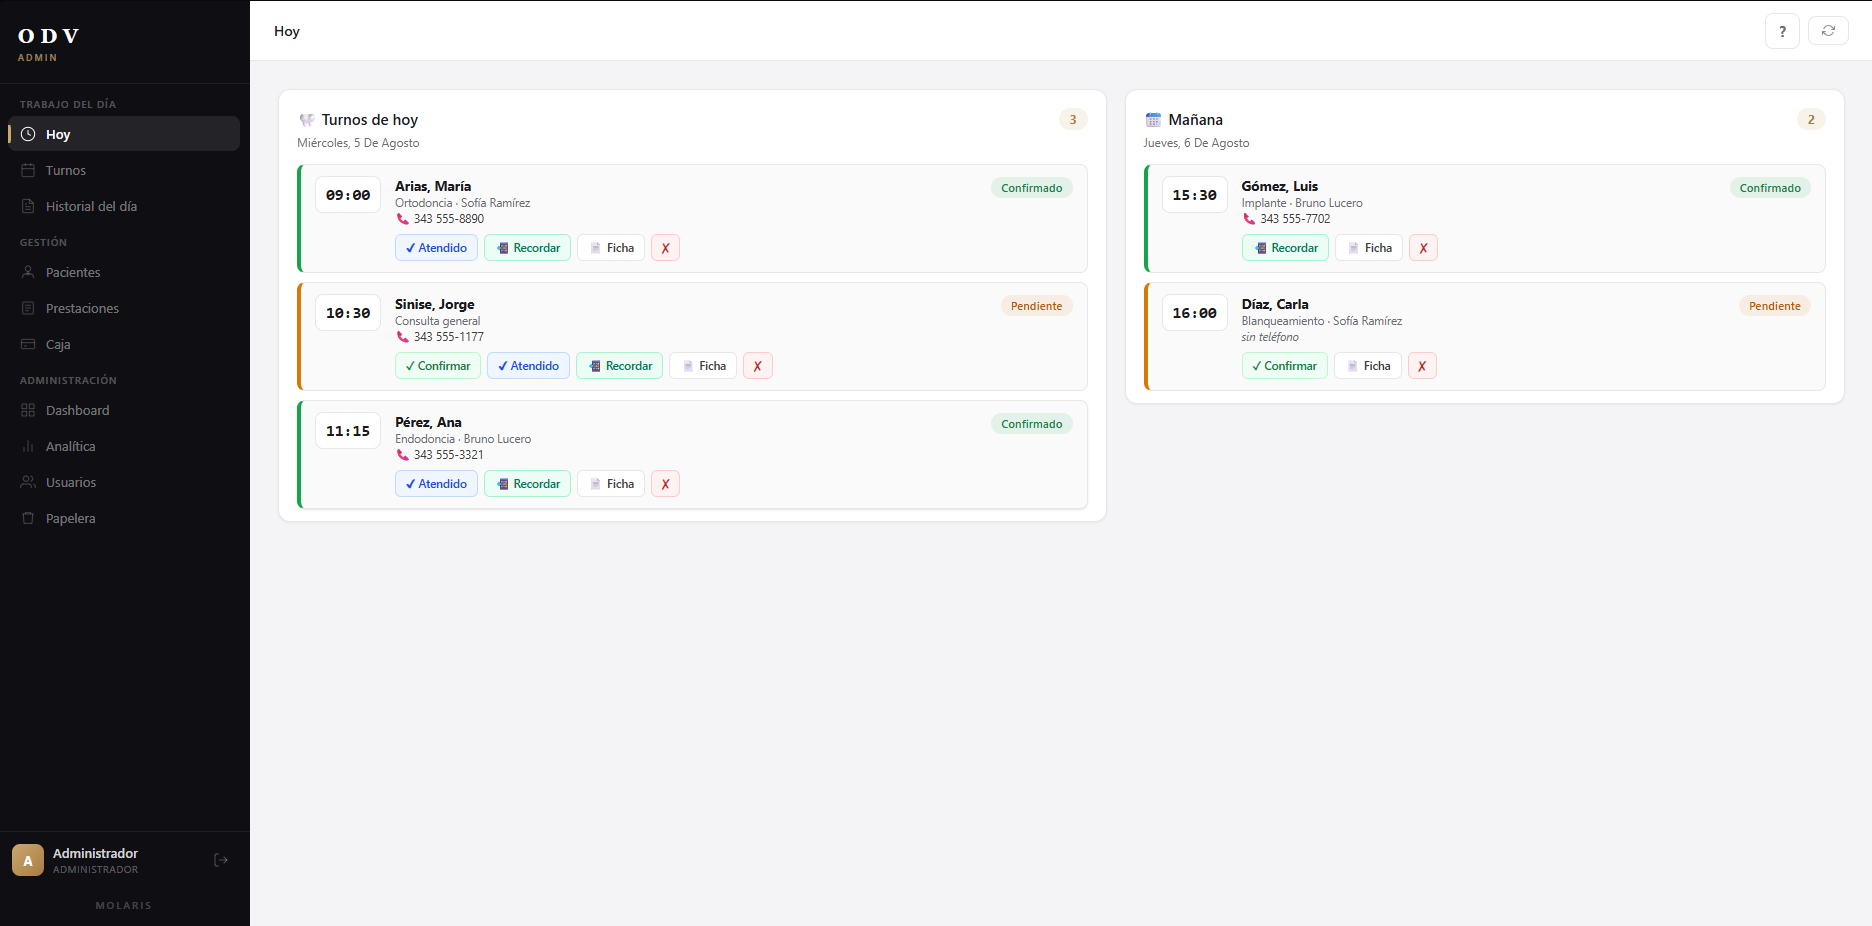Open Ficha for Sinise, Jorge
The image size is (1872, 926).
703,366
